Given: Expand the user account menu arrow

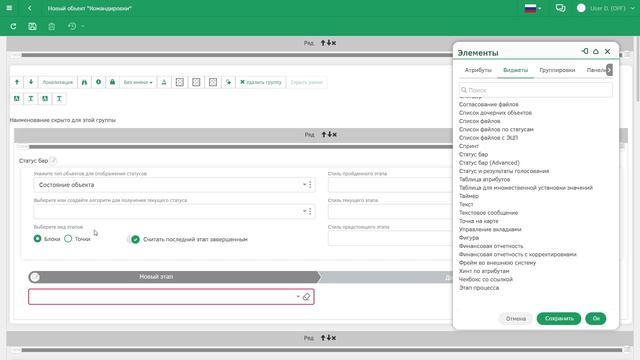Looking at the screenshot, I should click(633, 8).
